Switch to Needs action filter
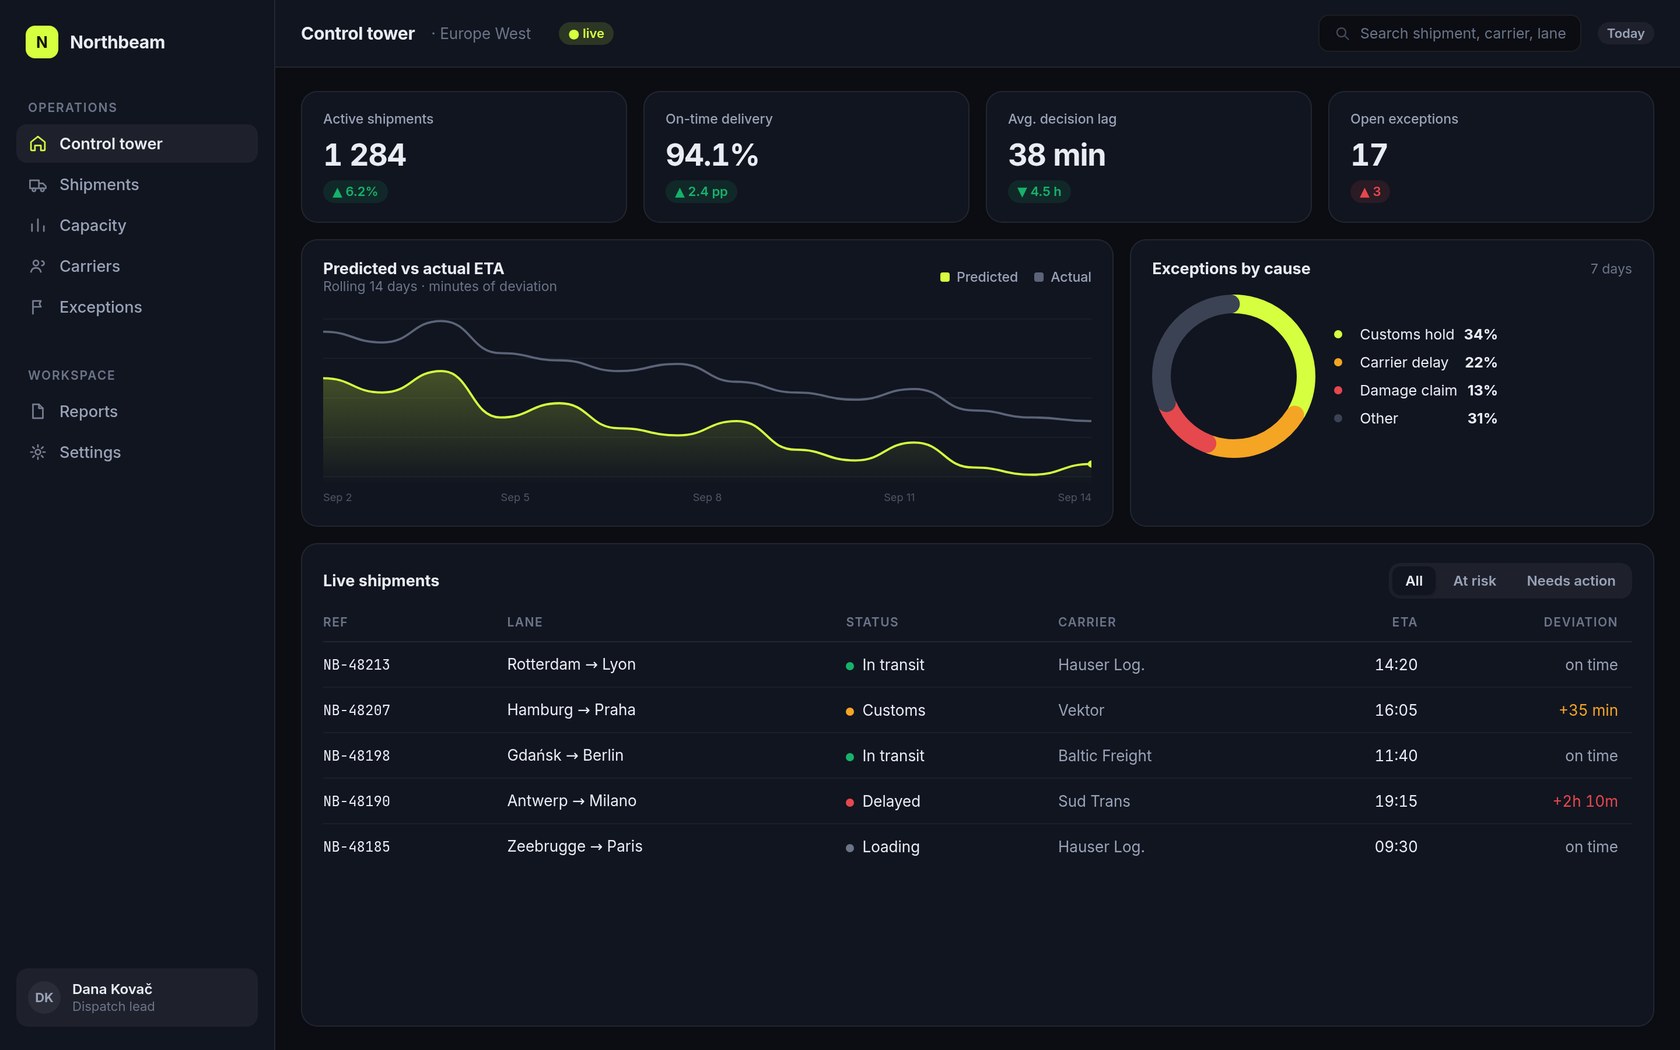This screenshot has width=1680, height=1050. tap(1571, 581)
